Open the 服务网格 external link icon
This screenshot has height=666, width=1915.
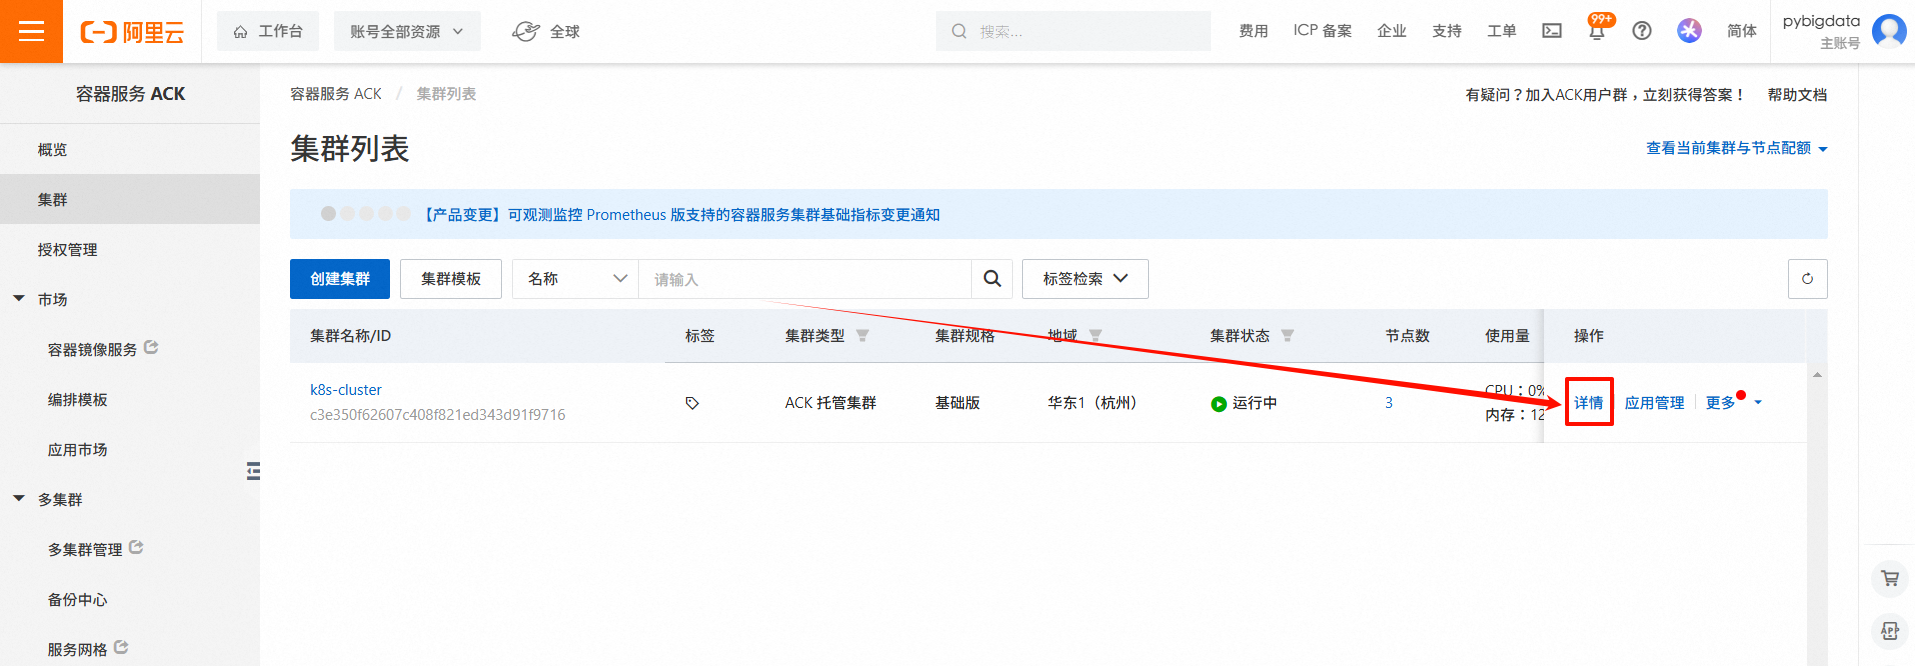coord(121,648)
